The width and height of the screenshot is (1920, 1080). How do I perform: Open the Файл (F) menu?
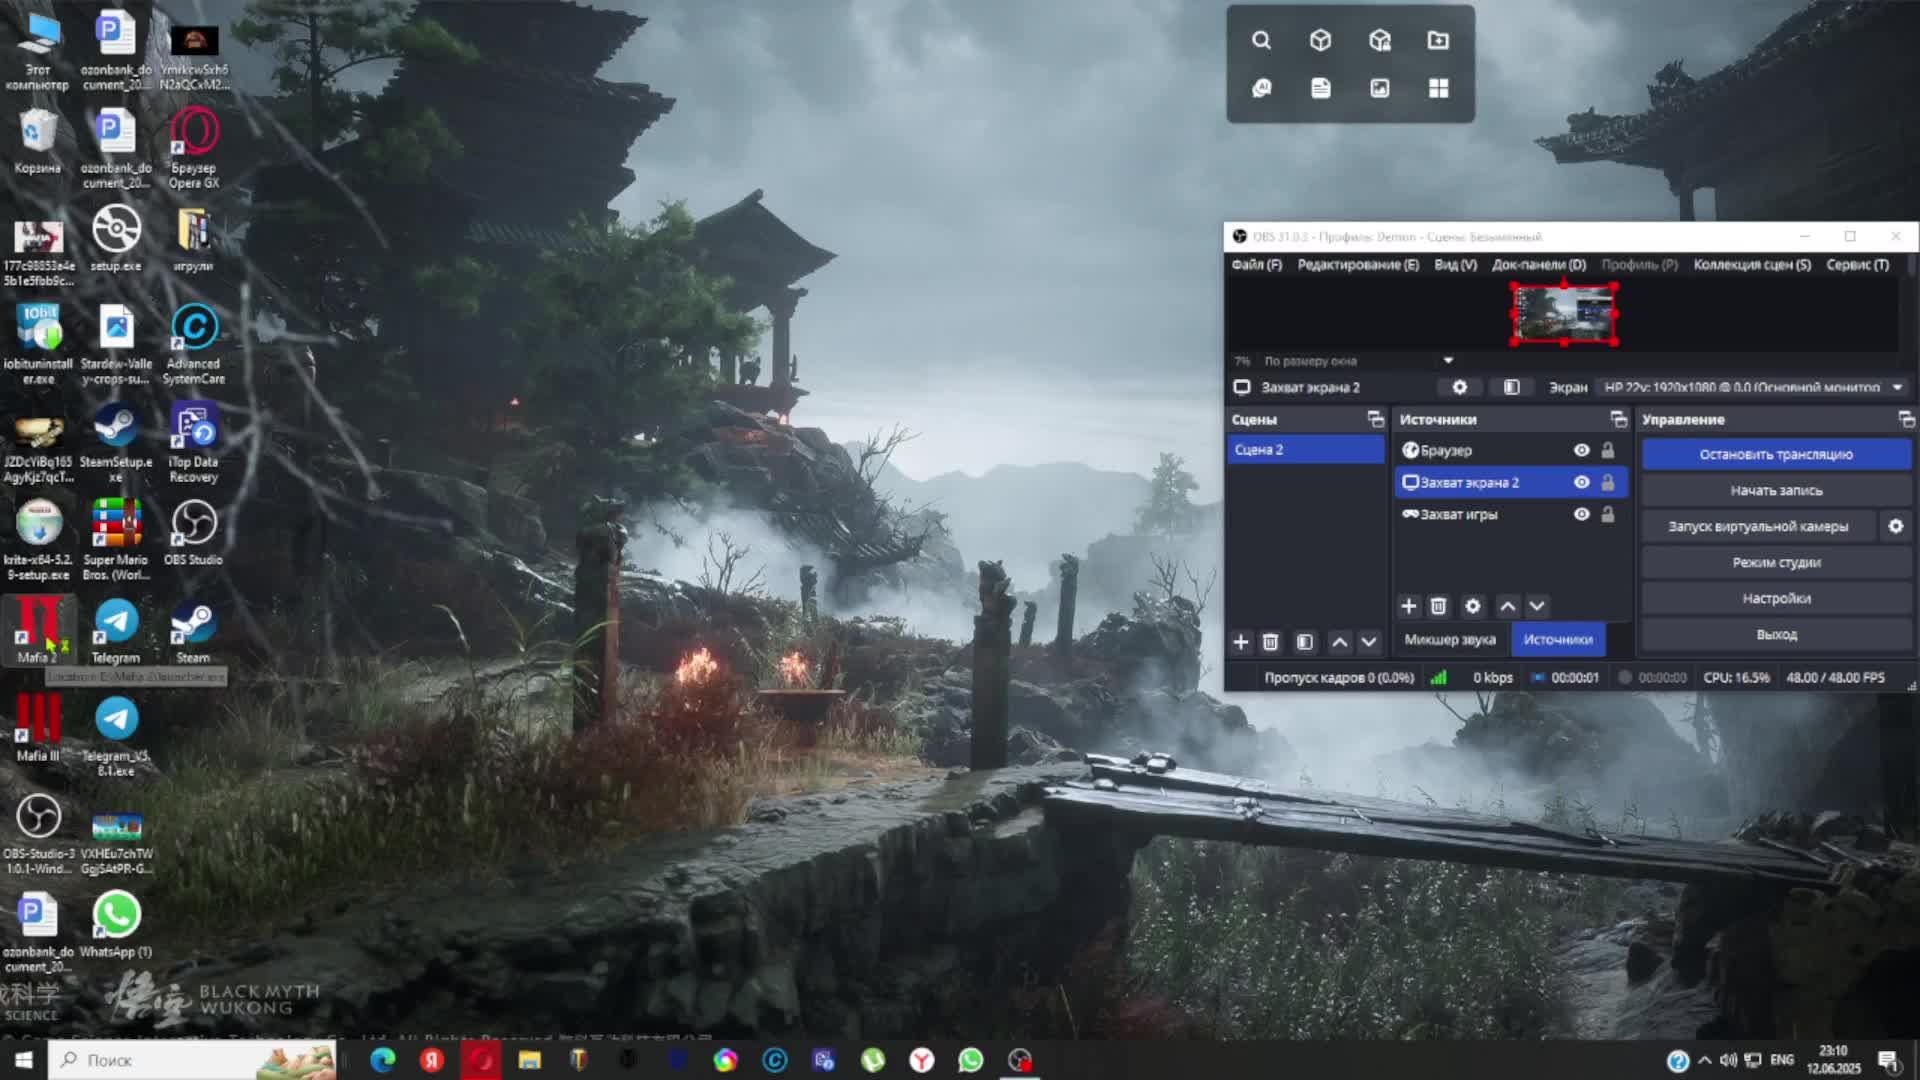[1256, 264]
